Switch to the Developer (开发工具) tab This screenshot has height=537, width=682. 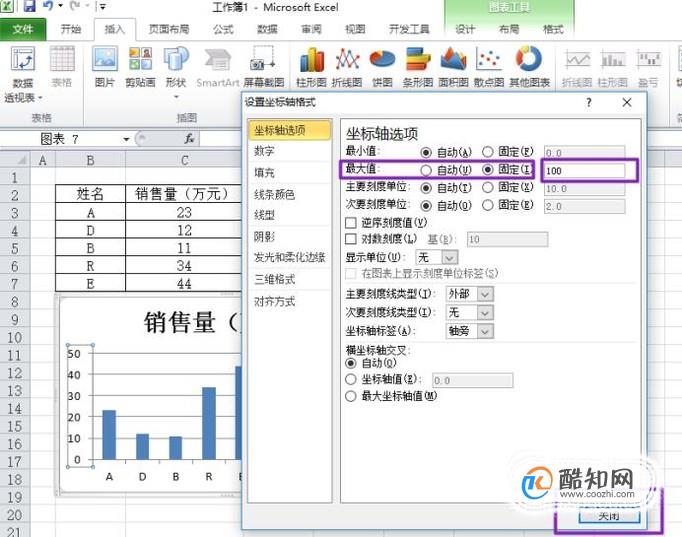pyautogui.click(x=409, y=29)
